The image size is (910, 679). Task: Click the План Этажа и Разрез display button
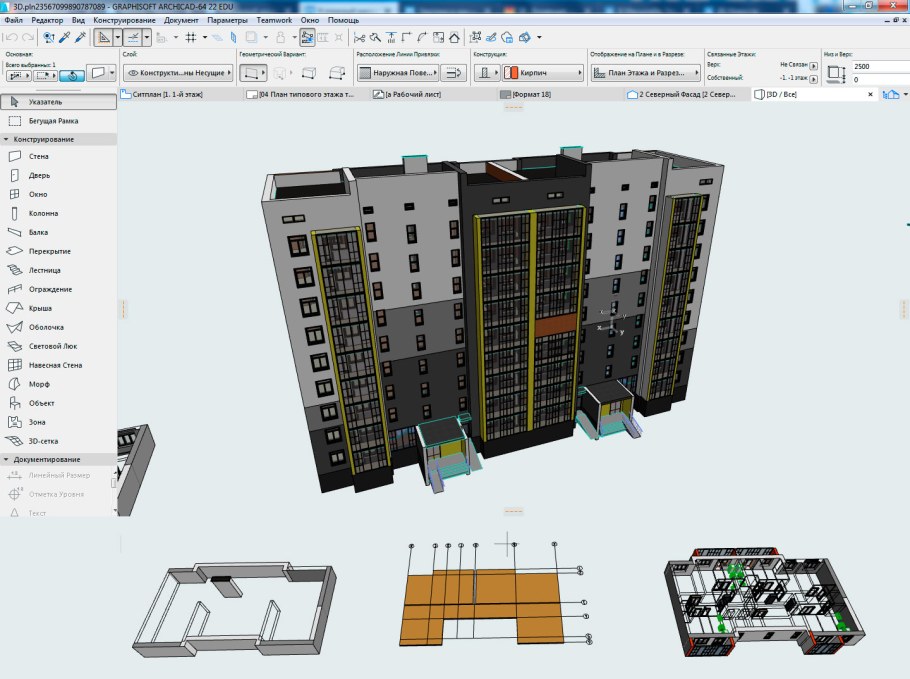click(644, 73)
